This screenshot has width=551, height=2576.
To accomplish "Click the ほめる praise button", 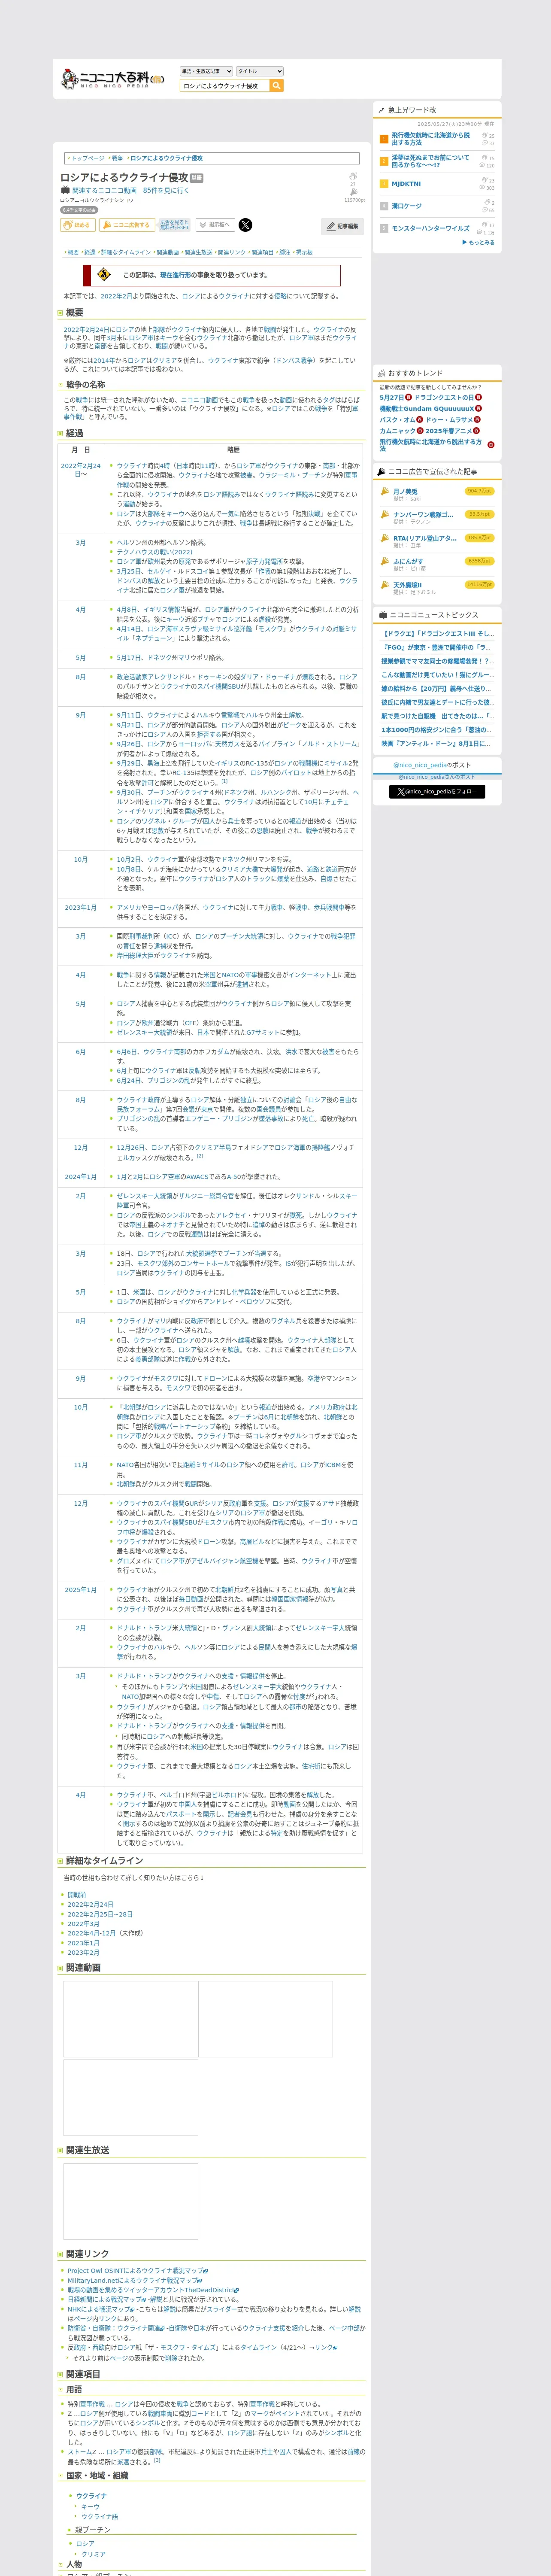I will 78,225.
